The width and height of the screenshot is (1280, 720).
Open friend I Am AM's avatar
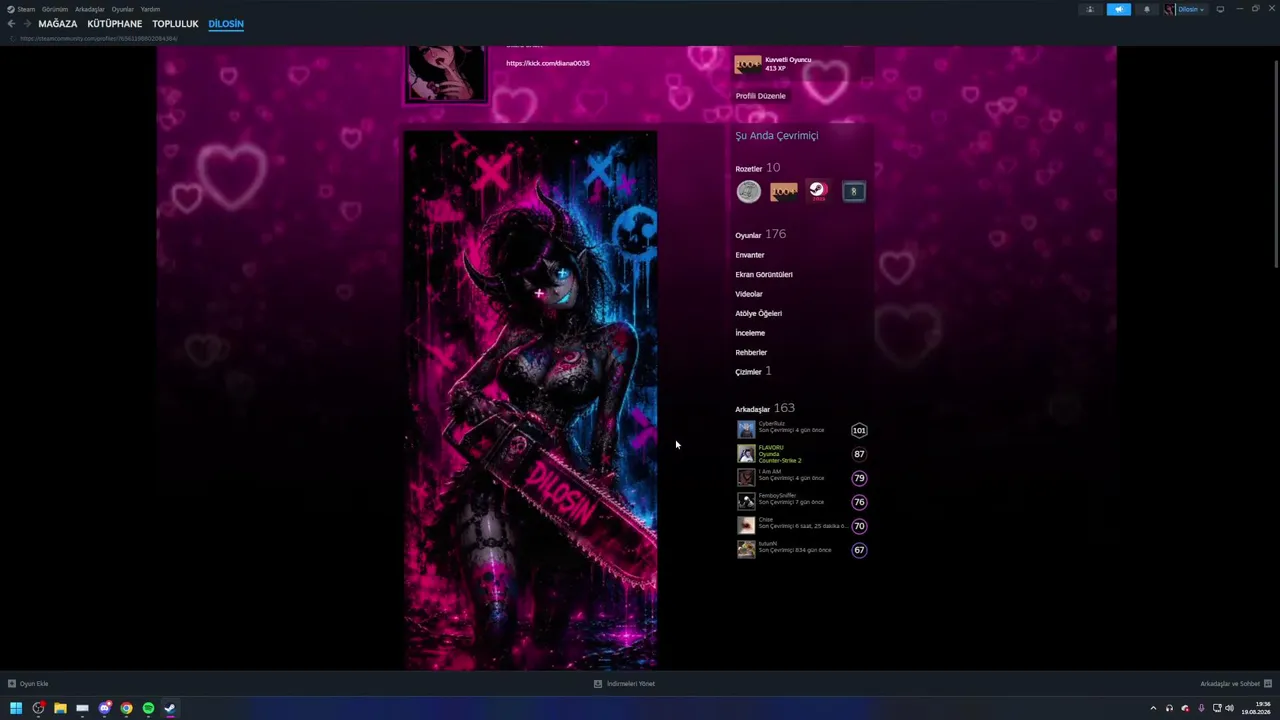(x=746, y=478)
